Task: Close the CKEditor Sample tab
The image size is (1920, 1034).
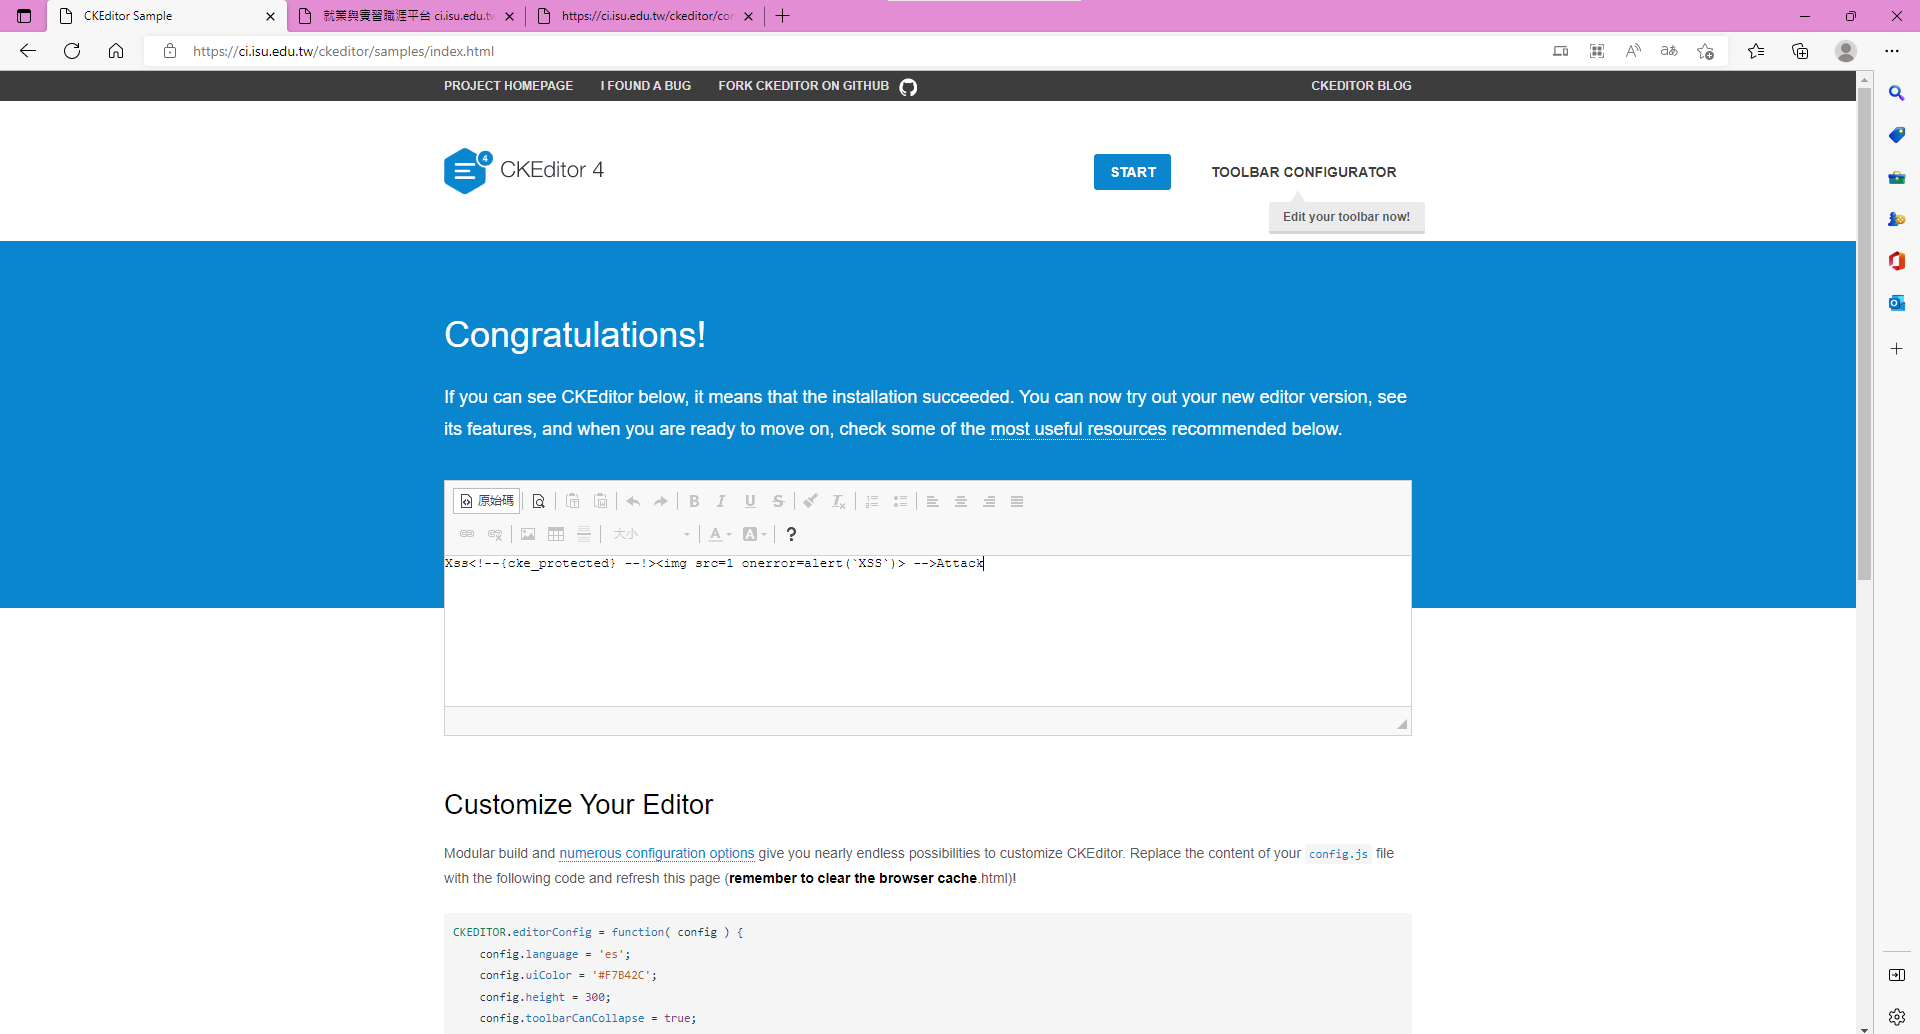Action: [x=270, y=16]
